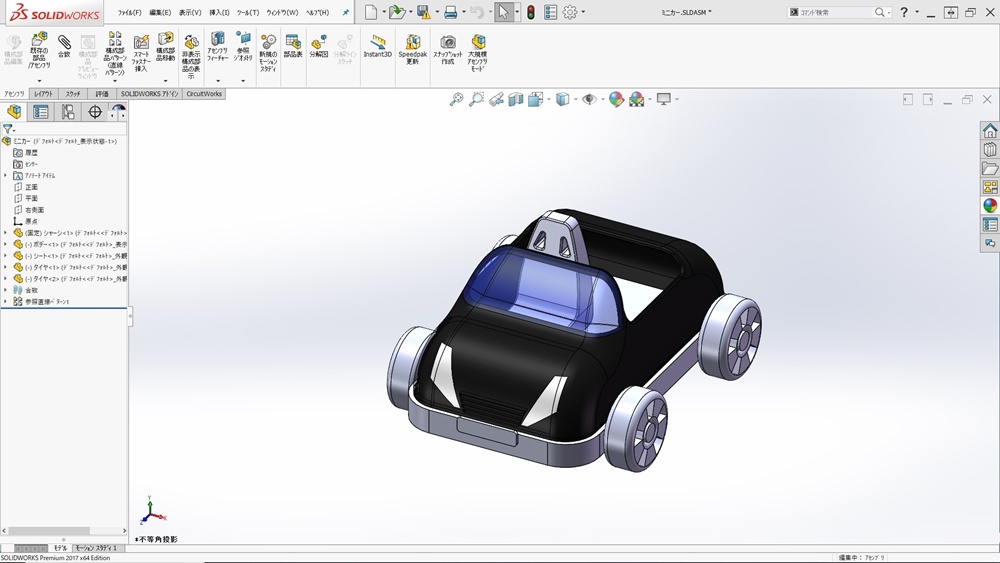Click the Speedpak update icon

(412, 48)
